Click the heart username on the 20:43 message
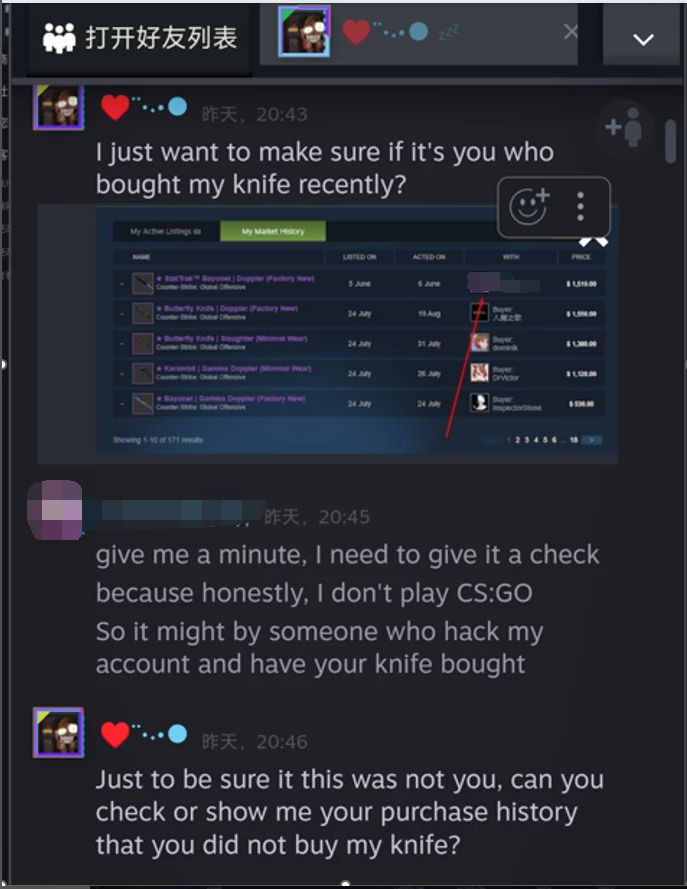Screen dimensions: 687x889 (x=144, y=107)
